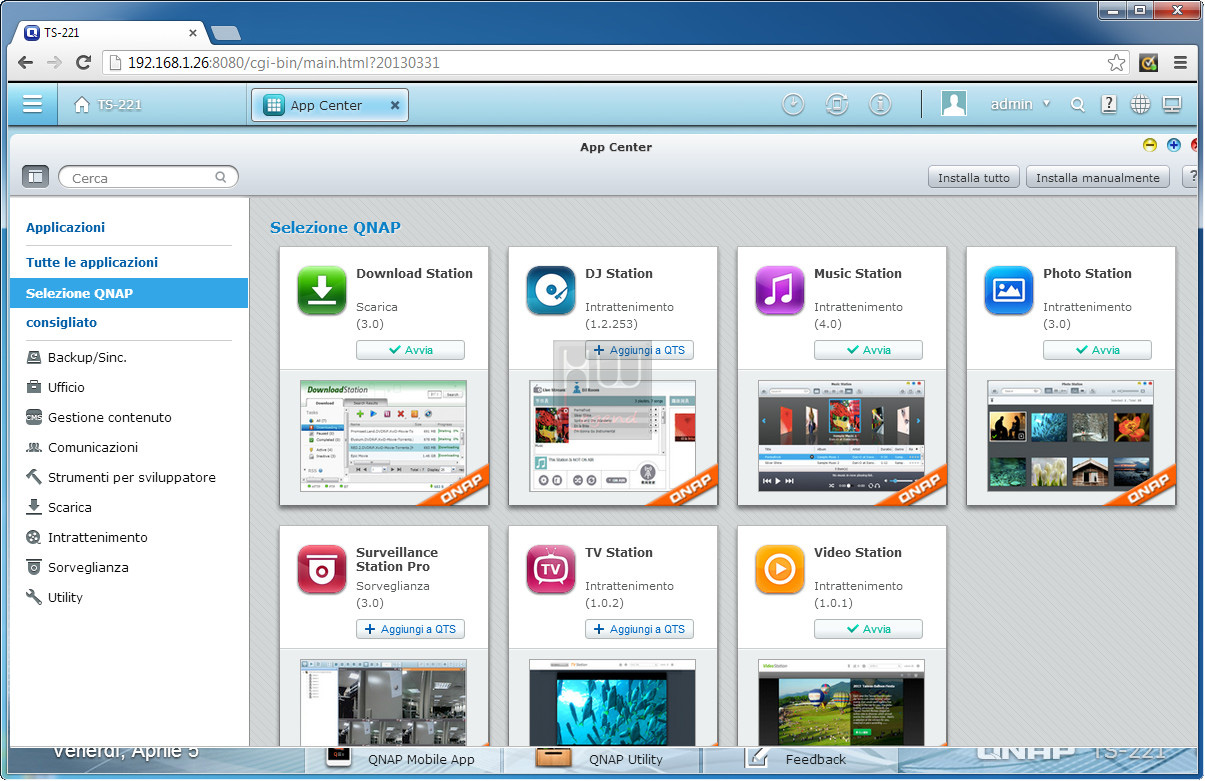Image resolution: width=1205 pixels, height=781 pixels.
Task: Open Gestione contenuto category
Action: tap(98, 417)
